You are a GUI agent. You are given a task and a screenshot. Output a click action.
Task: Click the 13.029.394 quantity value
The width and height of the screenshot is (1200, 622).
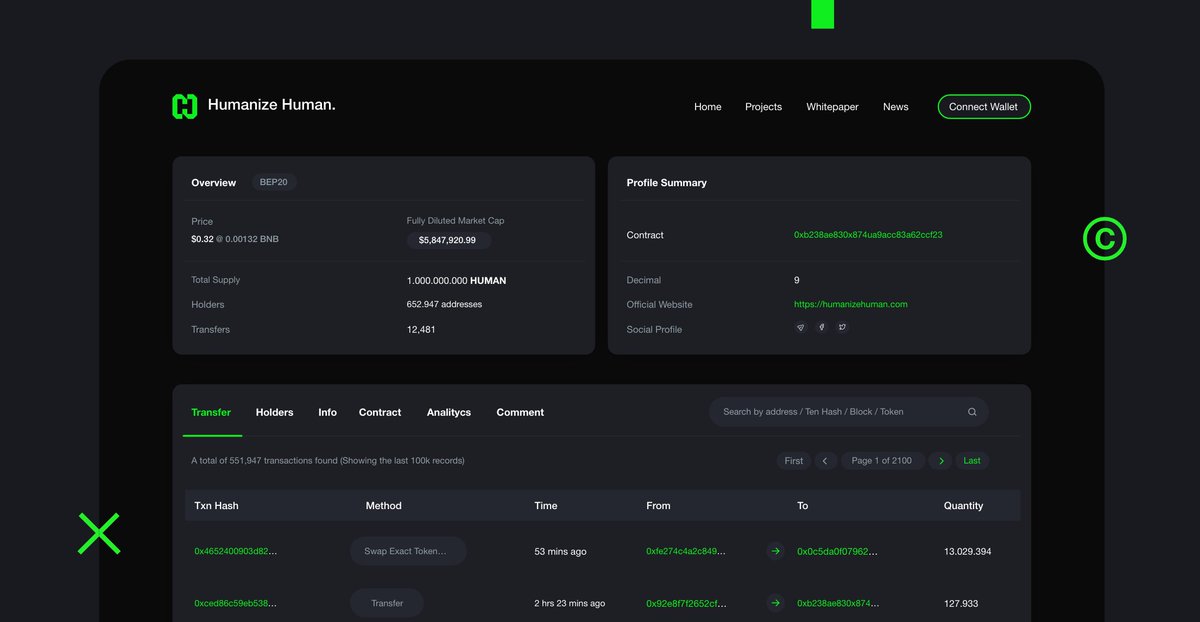coord(968,551)
